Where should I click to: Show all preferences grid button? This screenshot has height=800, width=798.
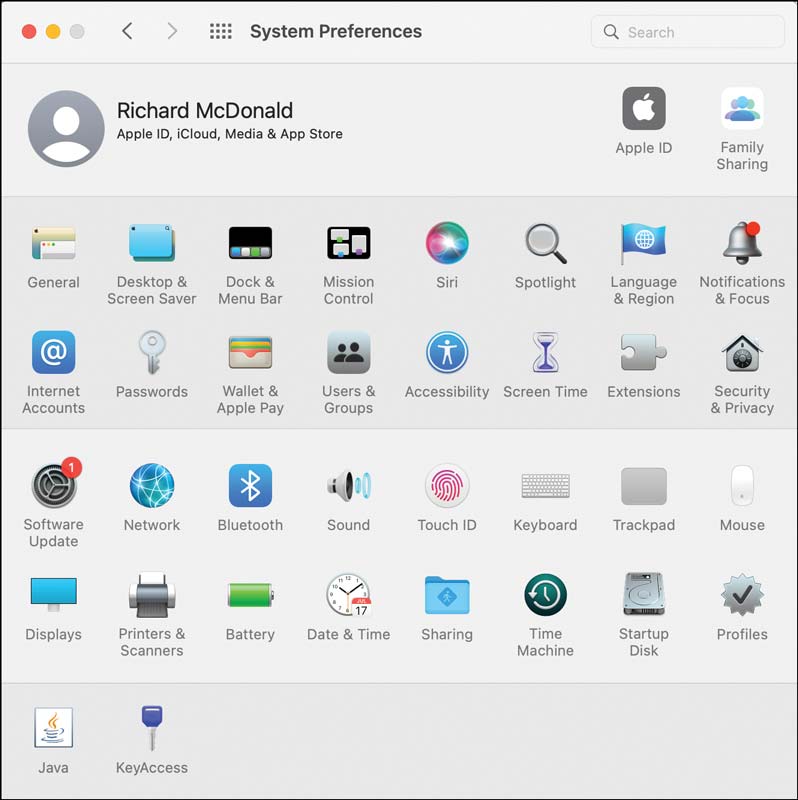tap(221, 32)
